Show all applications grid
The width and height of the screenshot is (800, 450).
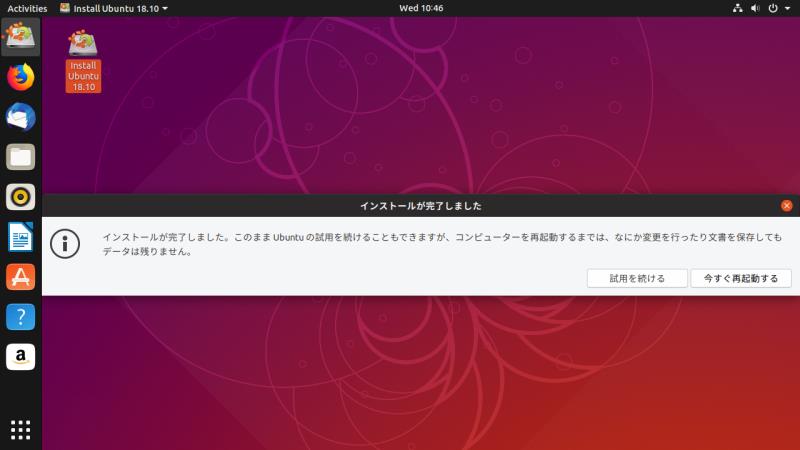tap(20, 429)
